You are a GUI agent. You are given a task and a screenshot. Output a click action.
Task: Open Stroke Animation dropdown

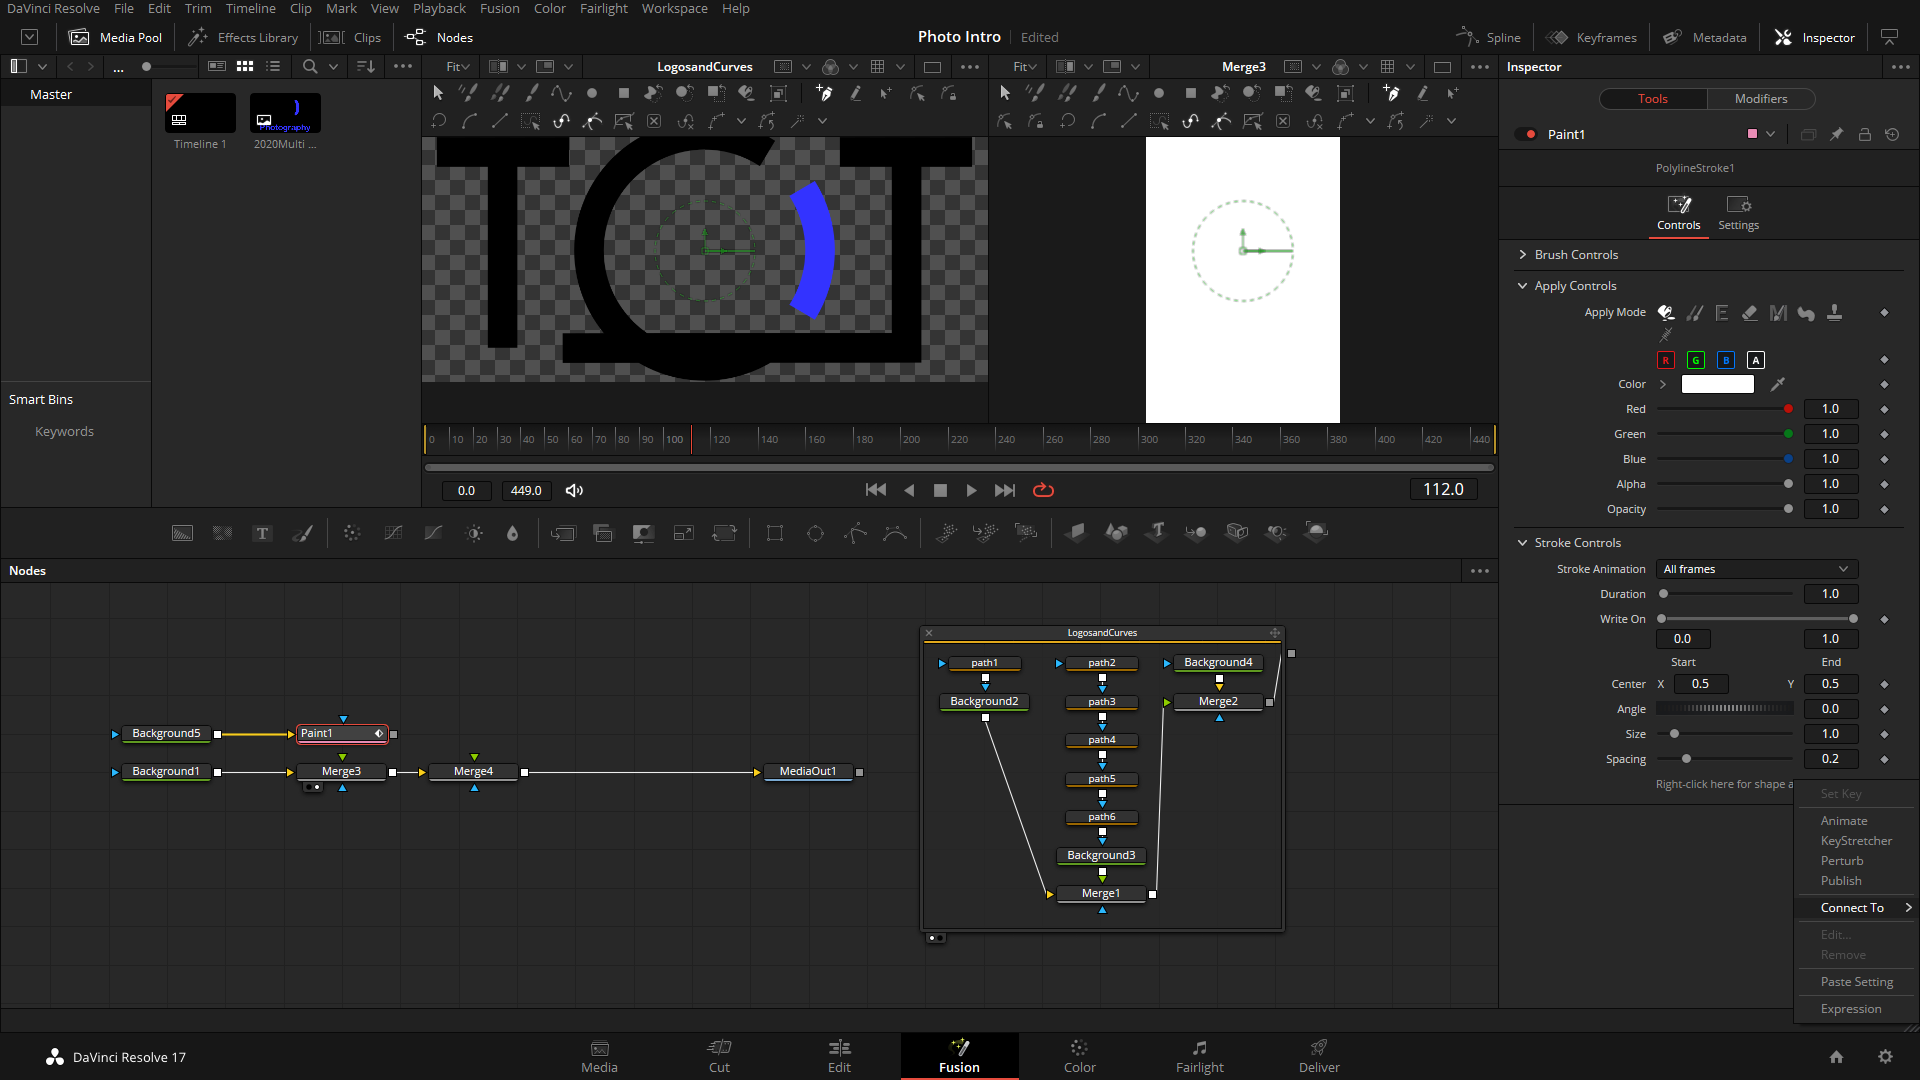[x=1757, y=569]
